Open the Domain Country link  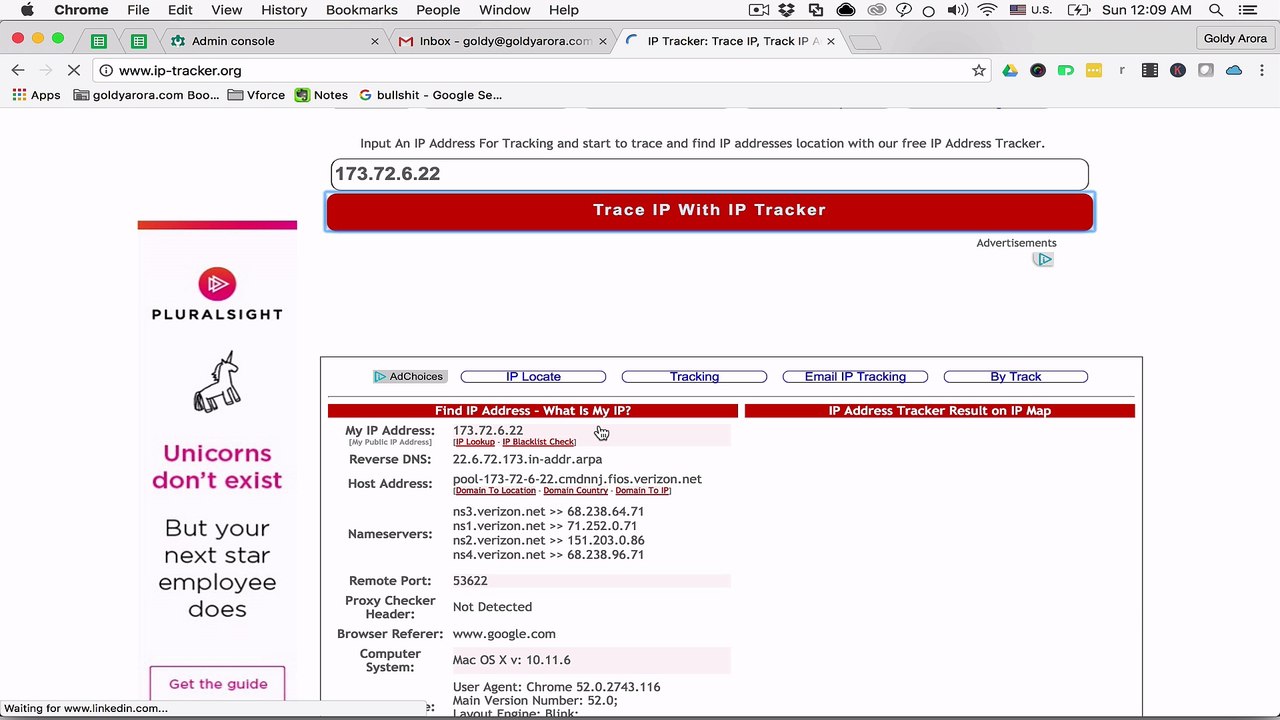pyautogui.click(x=575, y=491)
